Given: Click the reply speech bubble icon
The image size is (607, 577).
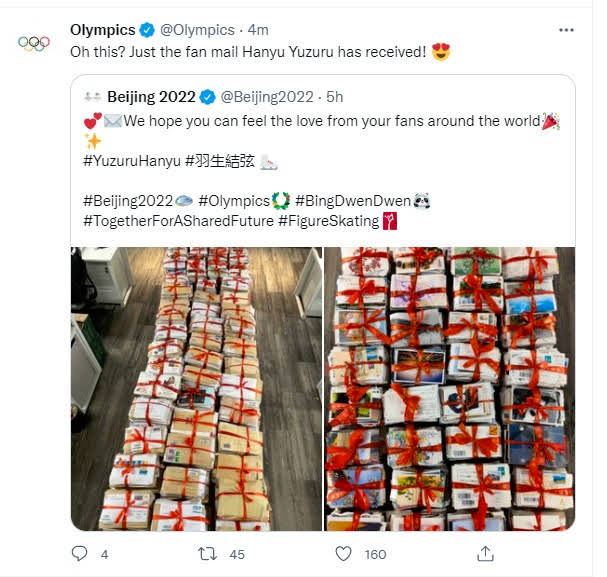Looking at the screenshot, I should 80,553.
